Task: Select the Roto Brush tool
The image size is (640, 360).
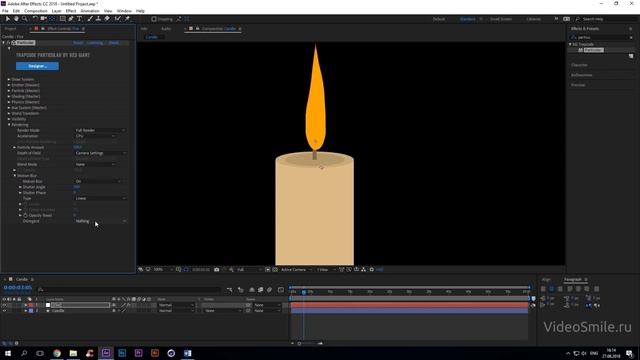Action: (x=118, y=19)
